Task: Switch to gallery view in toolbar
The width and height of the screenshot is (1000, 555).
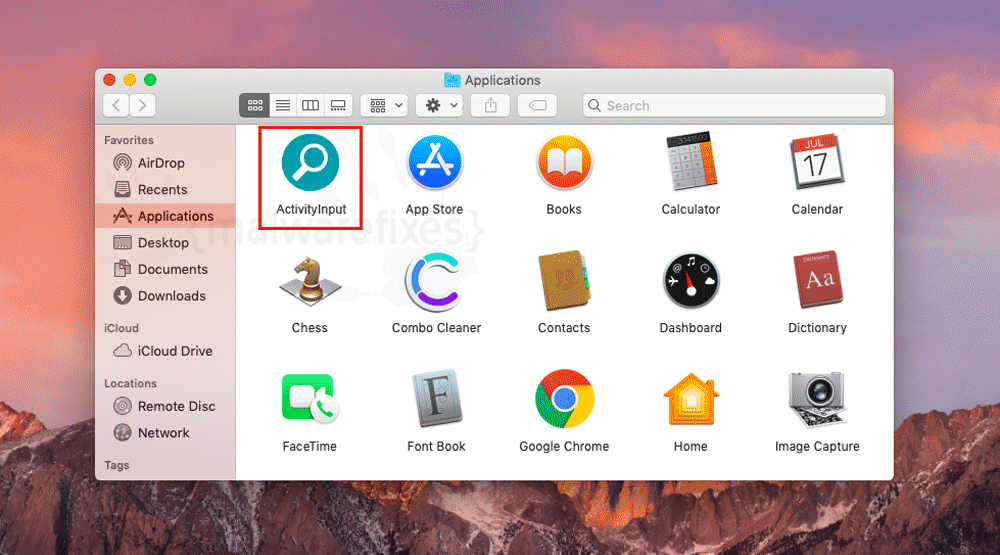Action: [338, 105]
